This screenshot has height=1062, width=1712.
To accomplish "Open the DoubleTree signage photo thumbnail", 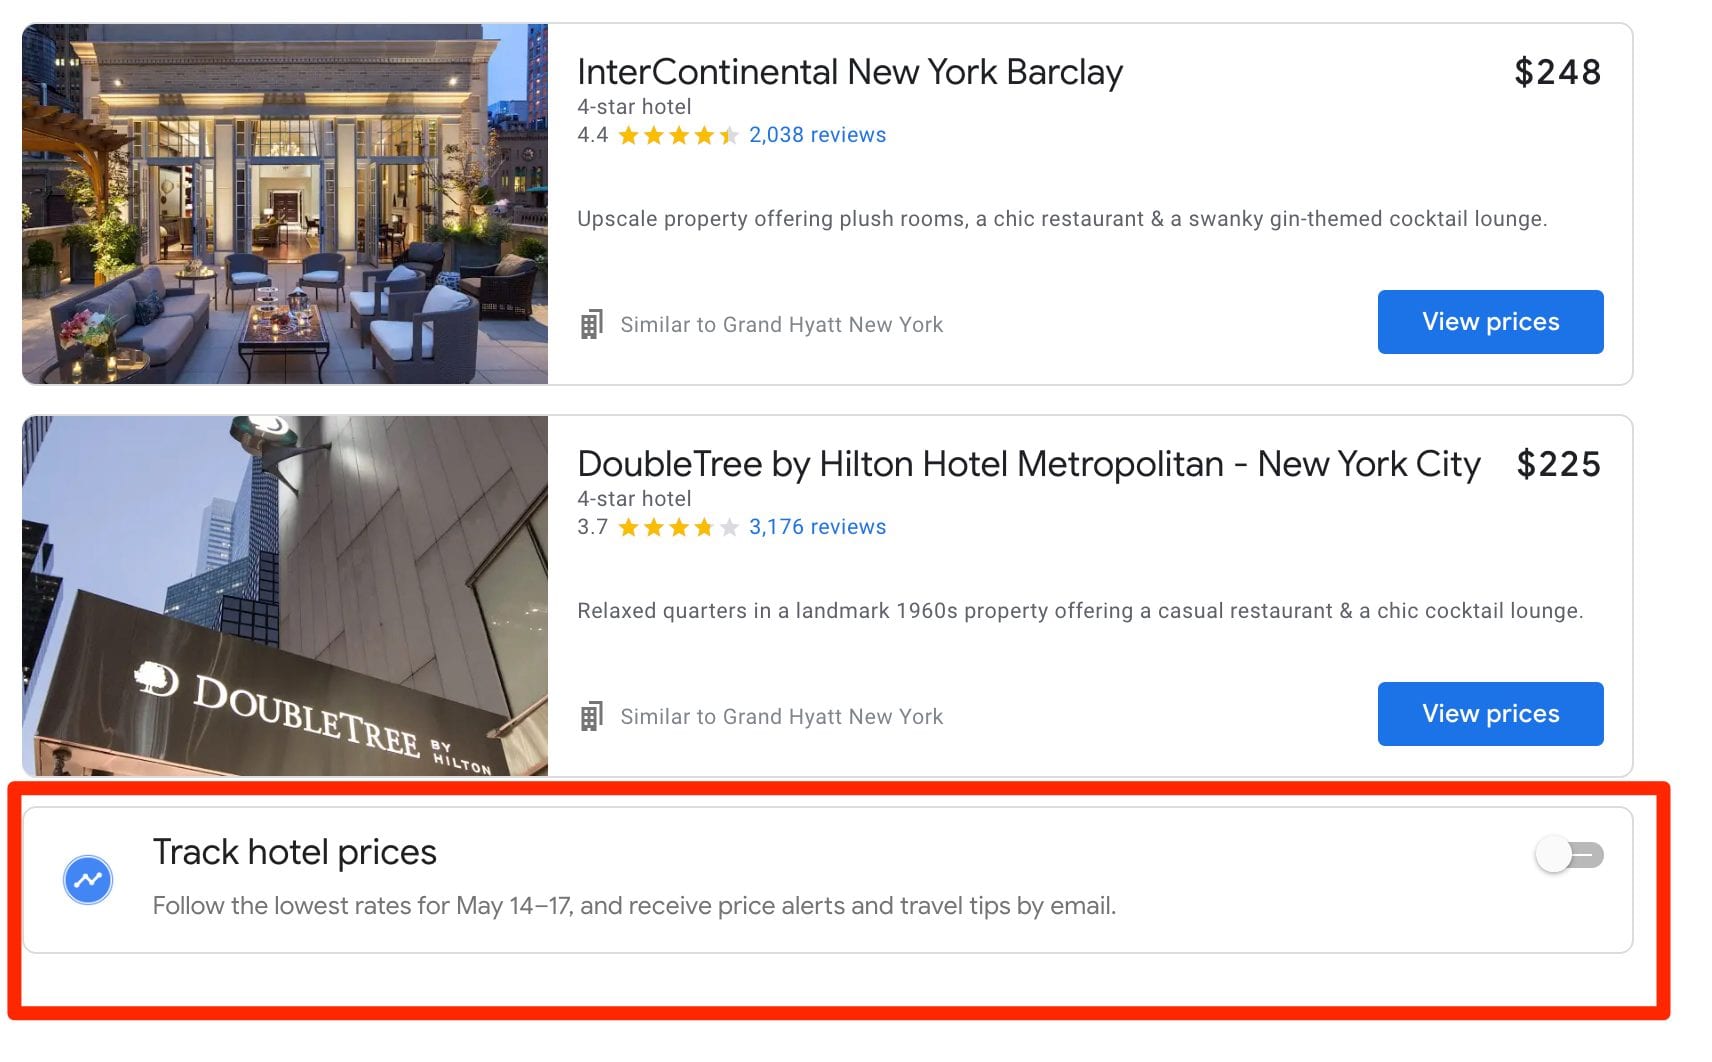I will 285,595.
